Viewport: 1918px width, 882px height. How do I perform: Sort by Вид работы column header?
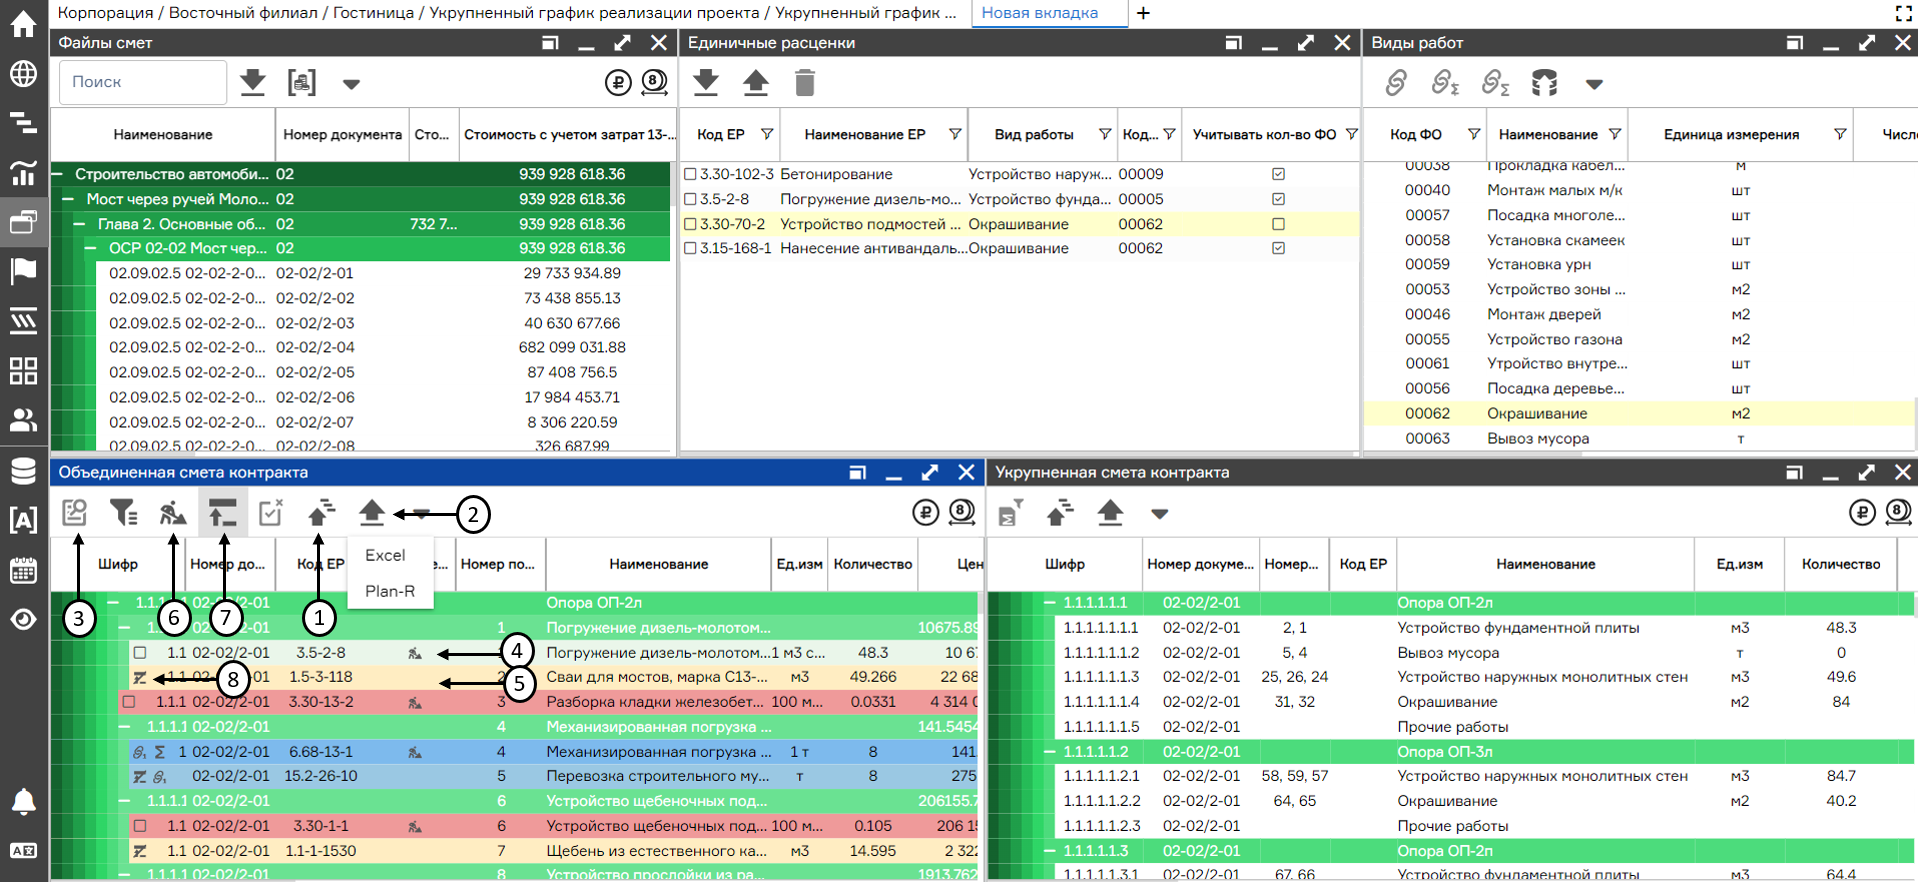pyautogui.click(x=1034, y=134)
